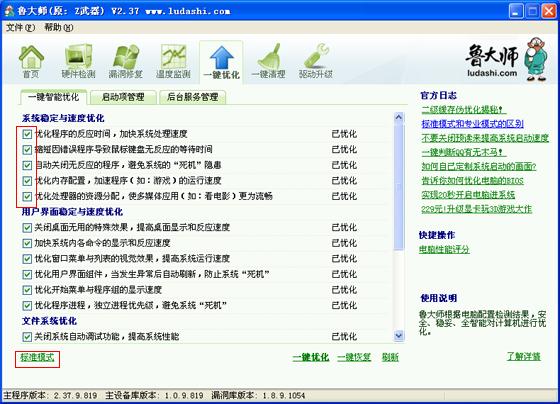Open the 首页 home icon
The height and width of the screenshot is (404, 560).
tap(31, 61)
